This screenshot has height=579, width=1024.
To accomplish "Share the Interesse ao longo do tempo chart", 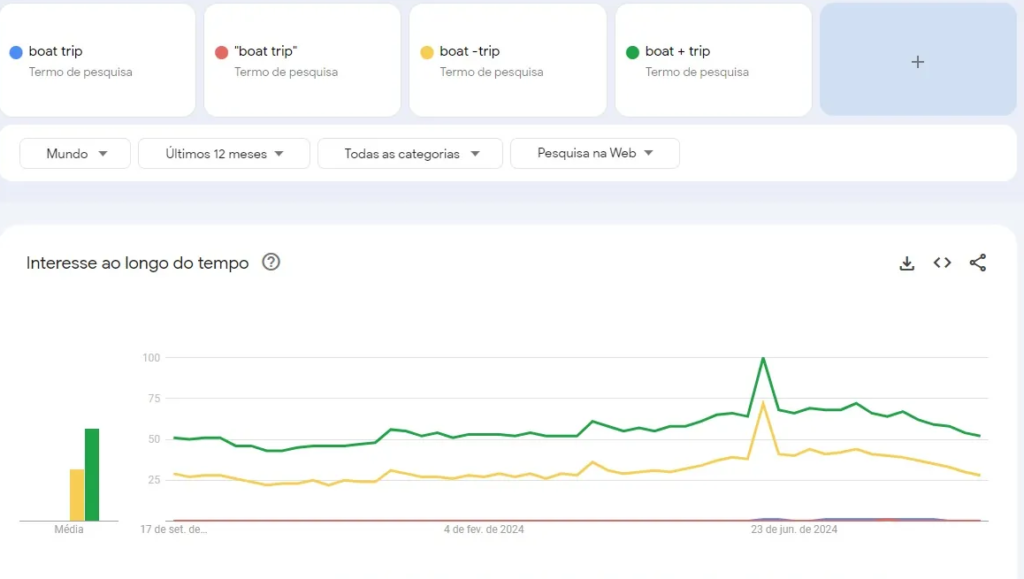I will (978, 263).
